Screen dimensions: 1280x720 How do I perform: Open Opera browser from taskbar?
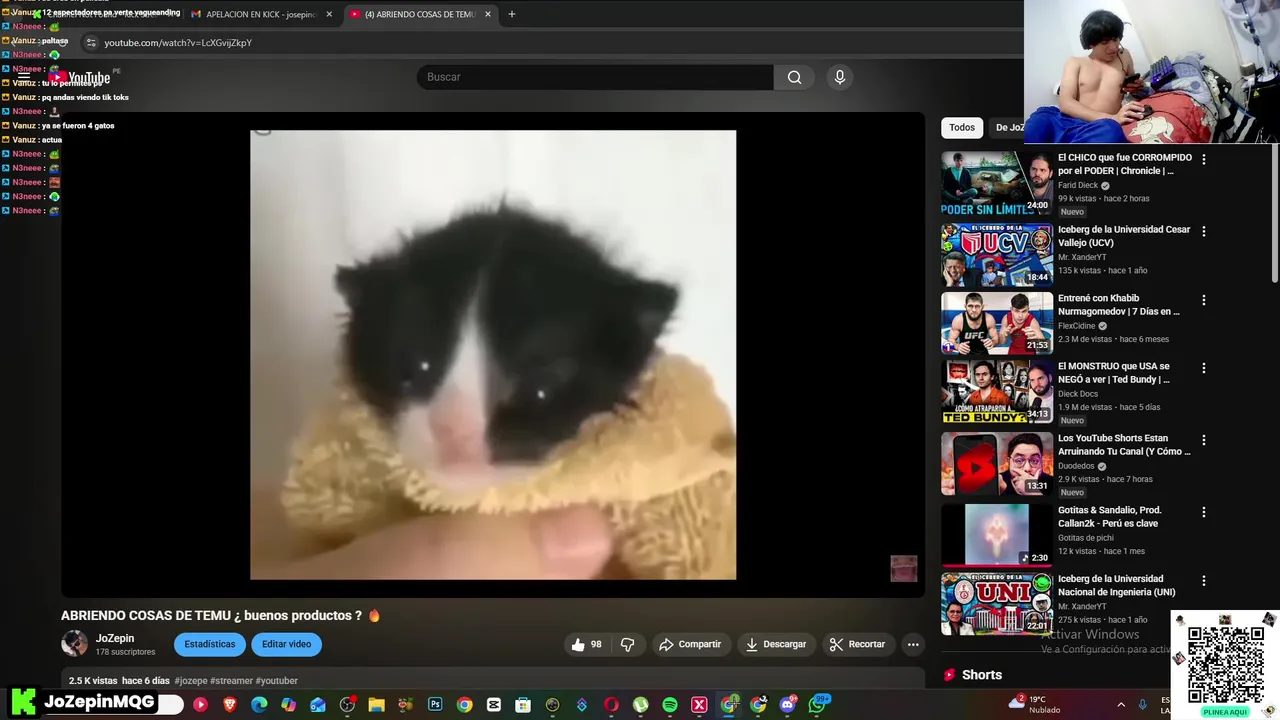(x=611, y=705)
